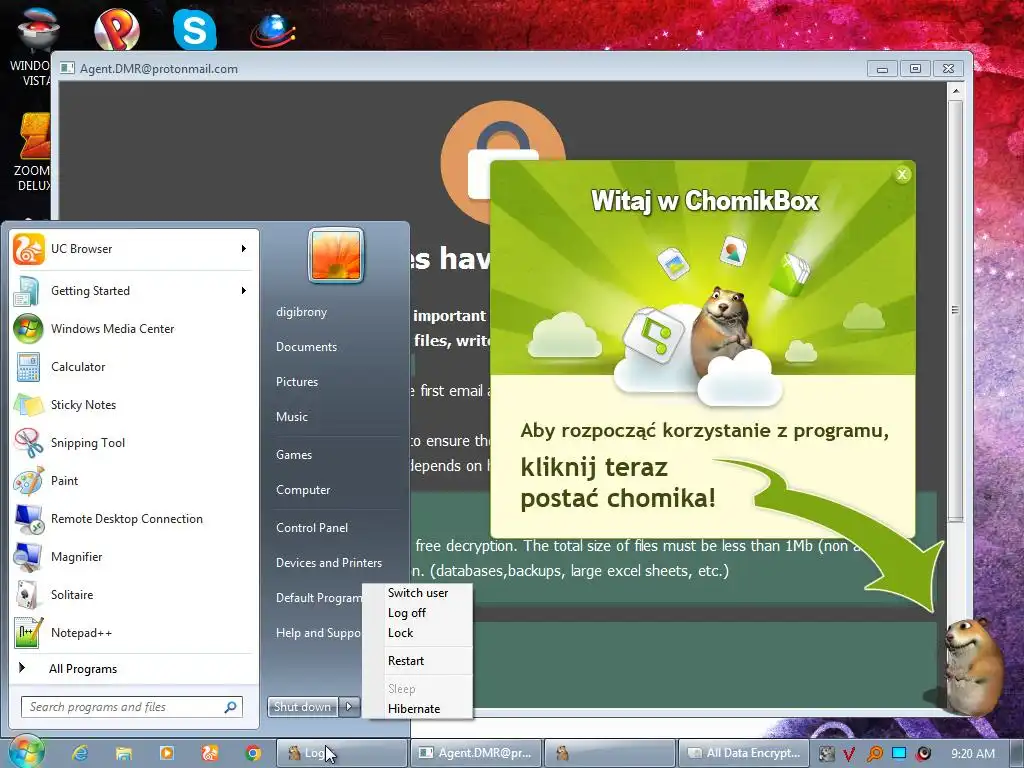Screen dimensions: 1024x768
Task: Close the ChomikBox welcome popup
Action: pyautogui.click(x=902, y=174)
